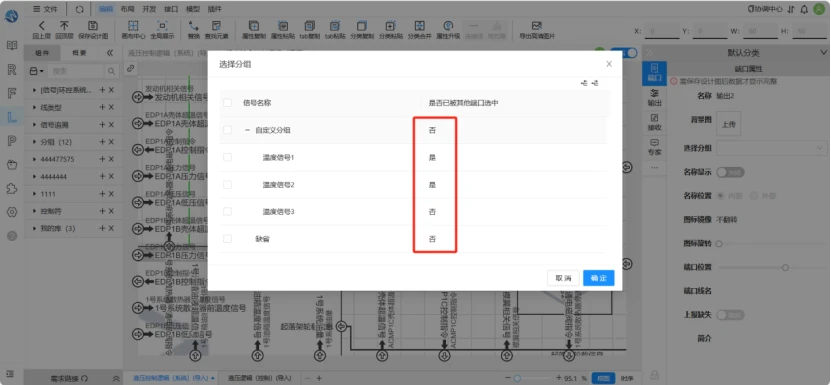Switch to the 概要 panel tab
This screenshot has width=831, height=385.
coord(79,53)
